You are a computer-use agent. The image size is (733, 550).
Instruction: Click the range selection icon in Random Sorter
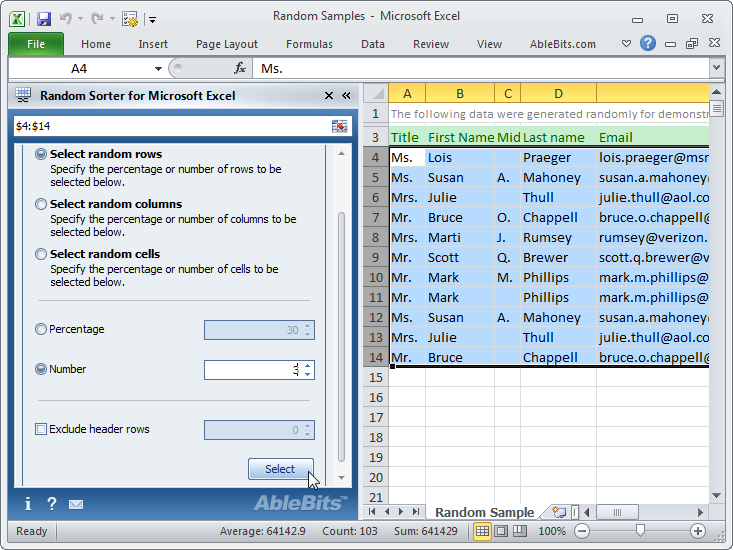339,126
